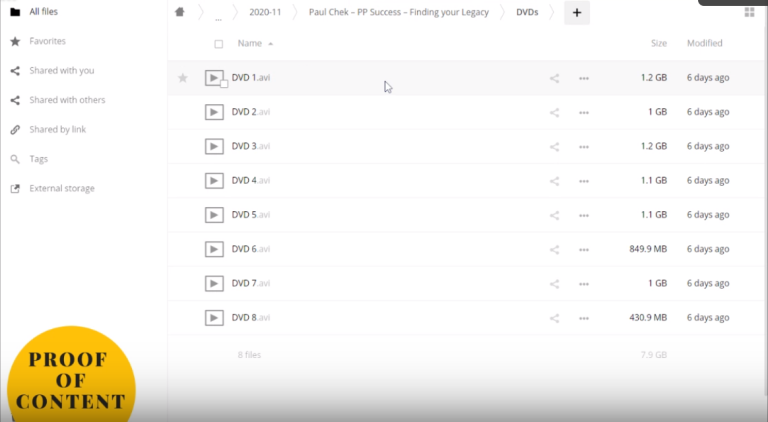Share DVD 4.avi using its share icon

click(554, 181)
